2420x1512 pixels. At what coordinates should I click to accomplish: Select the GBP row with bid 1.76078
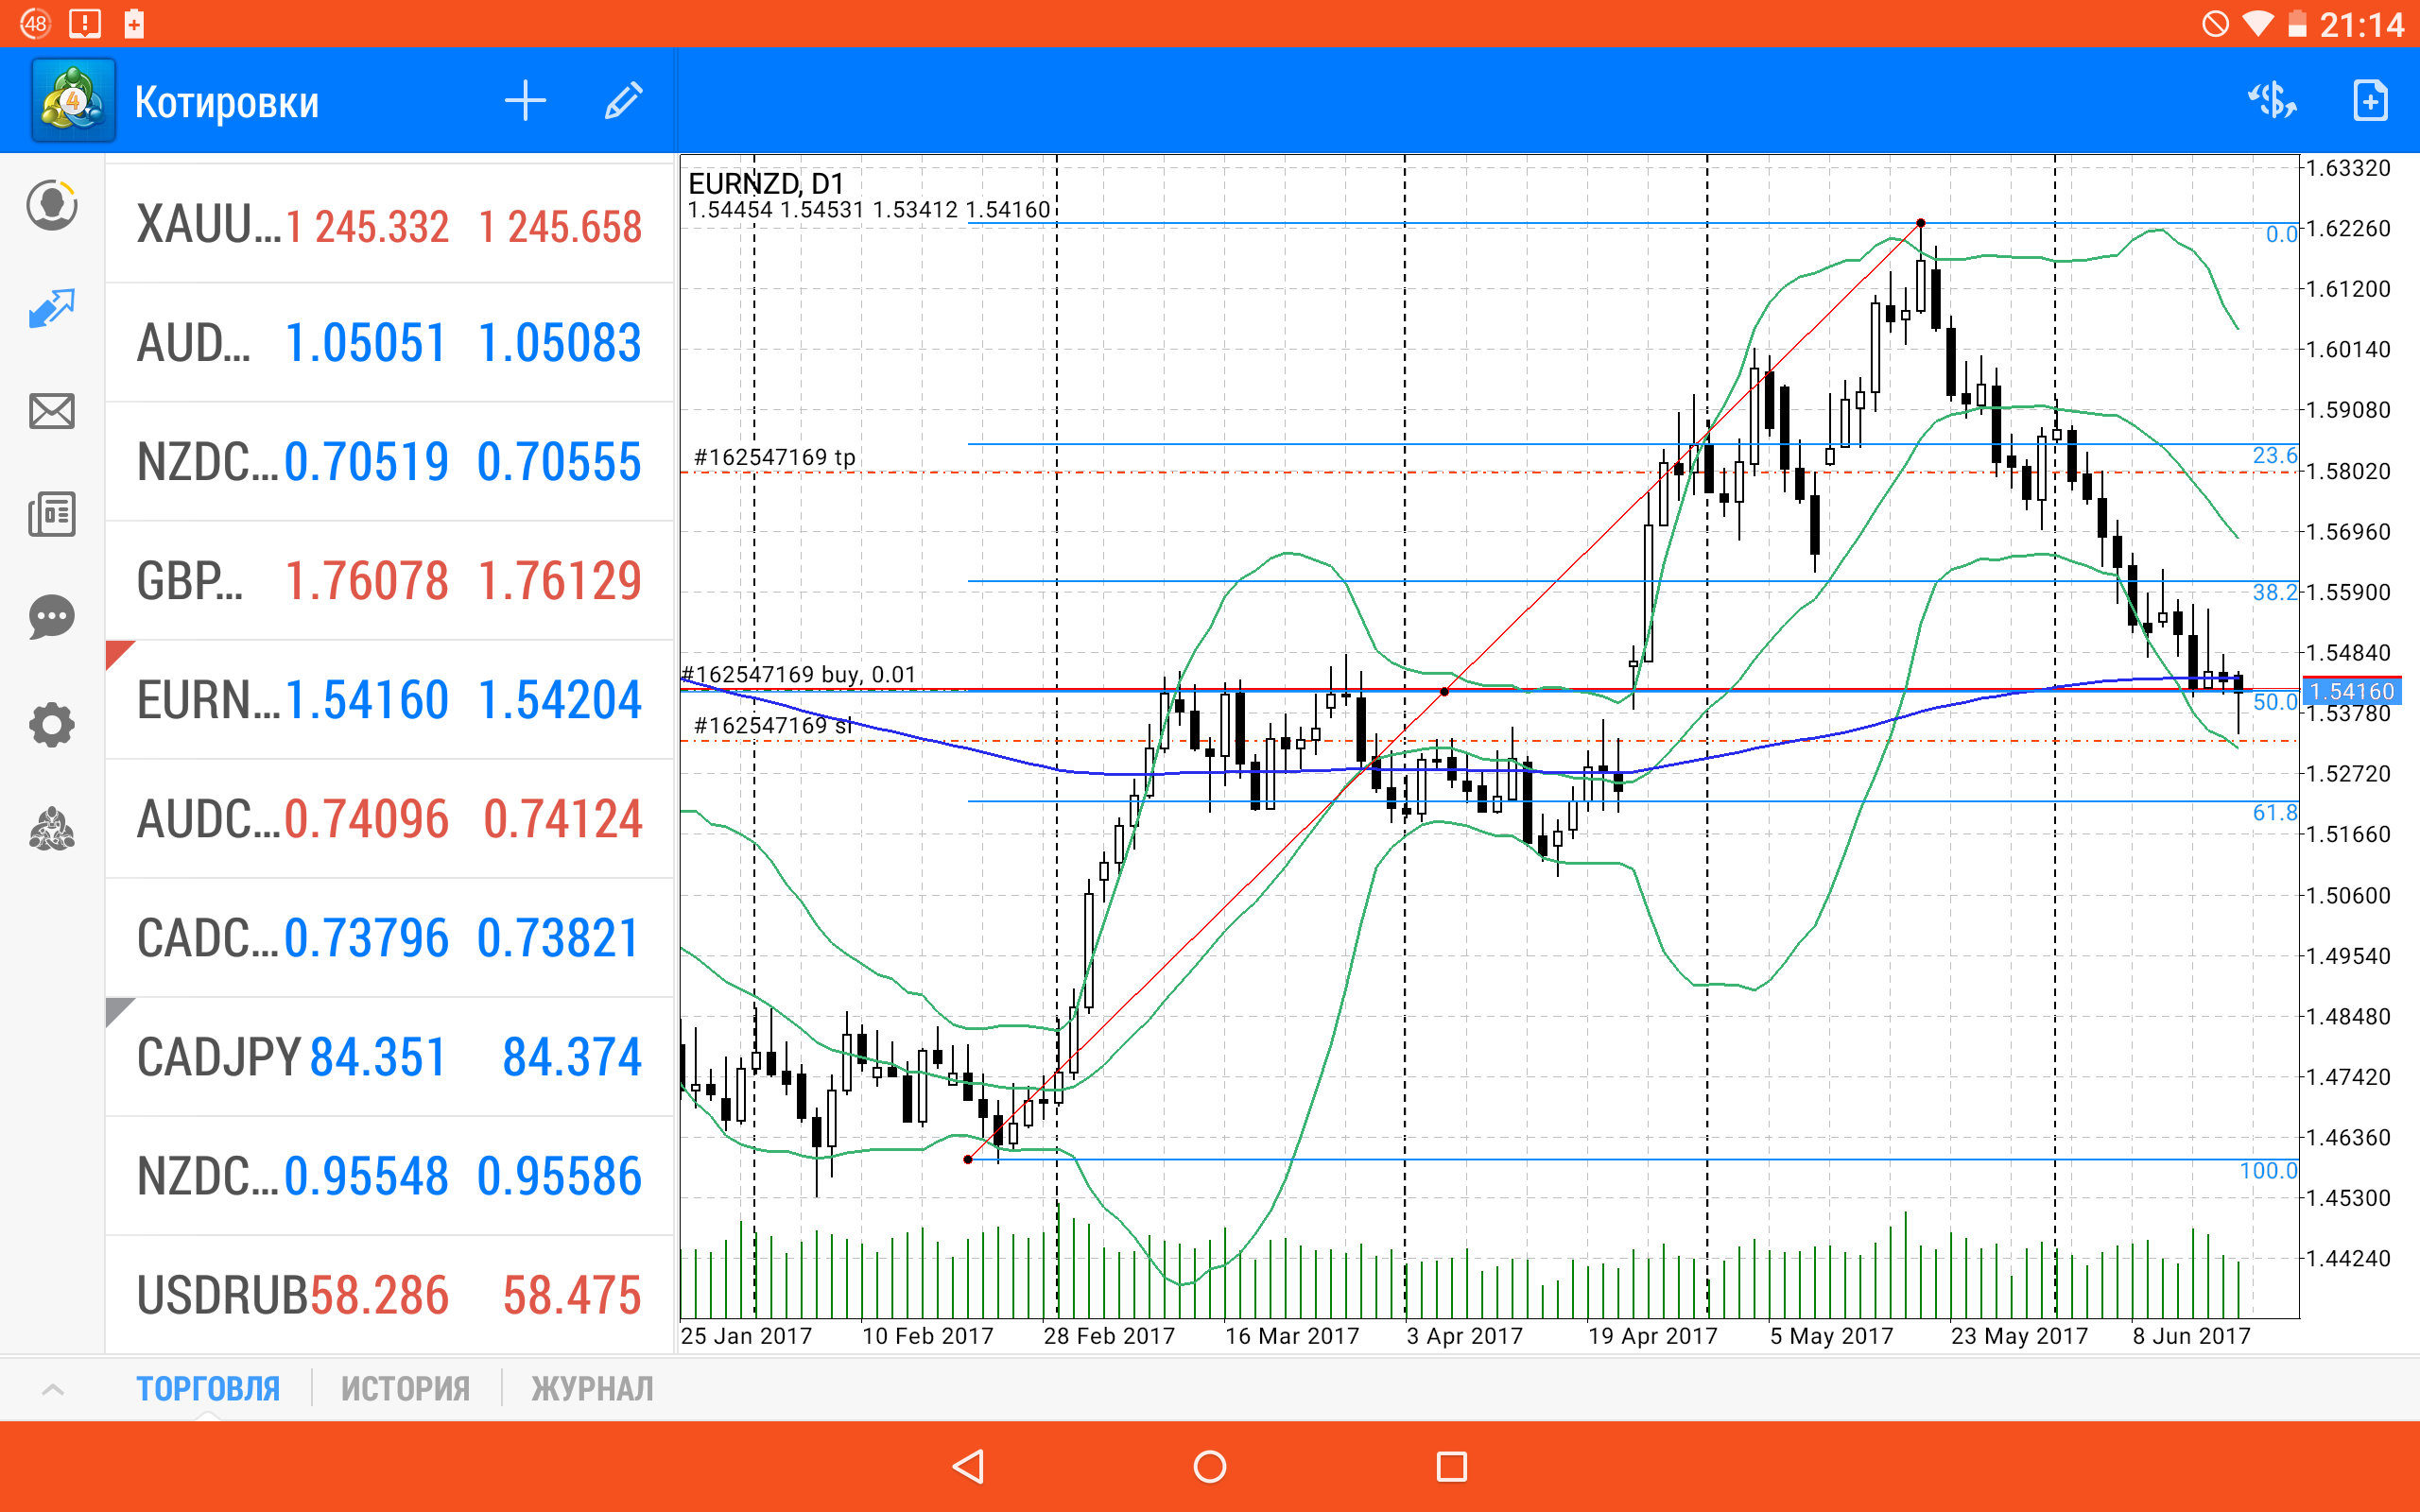point(390,581)
